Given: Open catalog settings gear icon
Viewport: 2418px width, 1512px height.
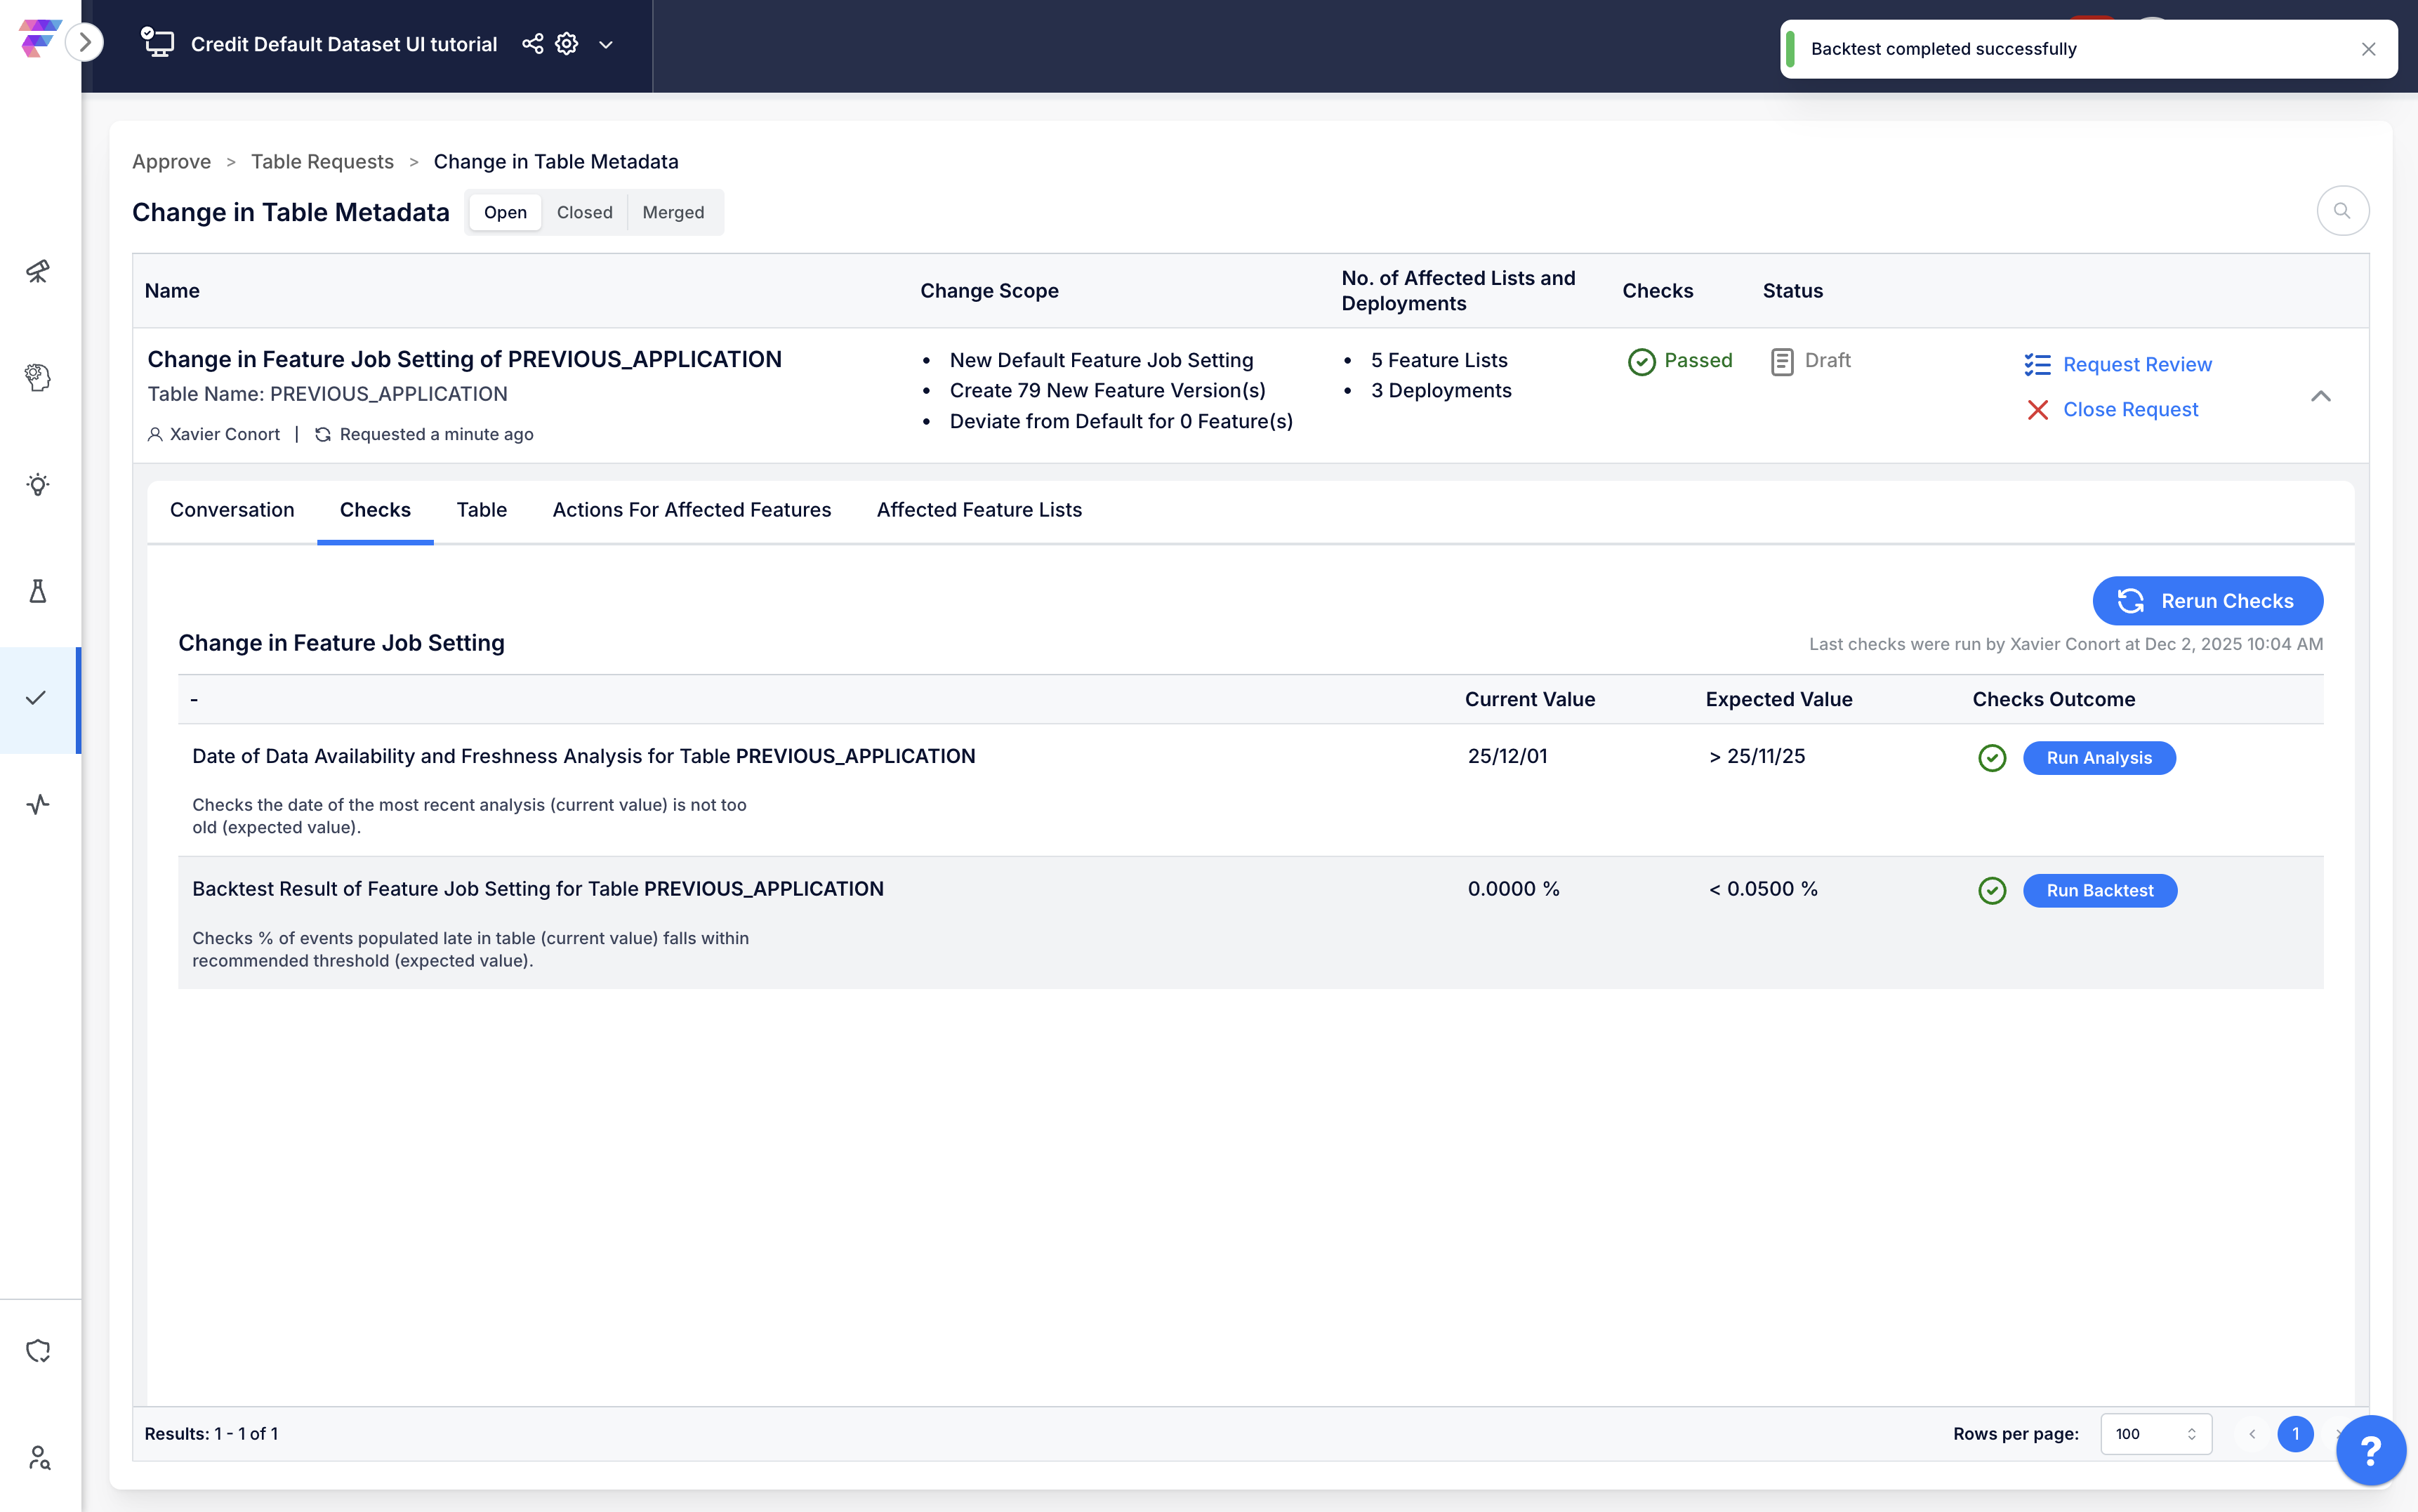Looking at the screenshot, I should [x=567, y=44].
